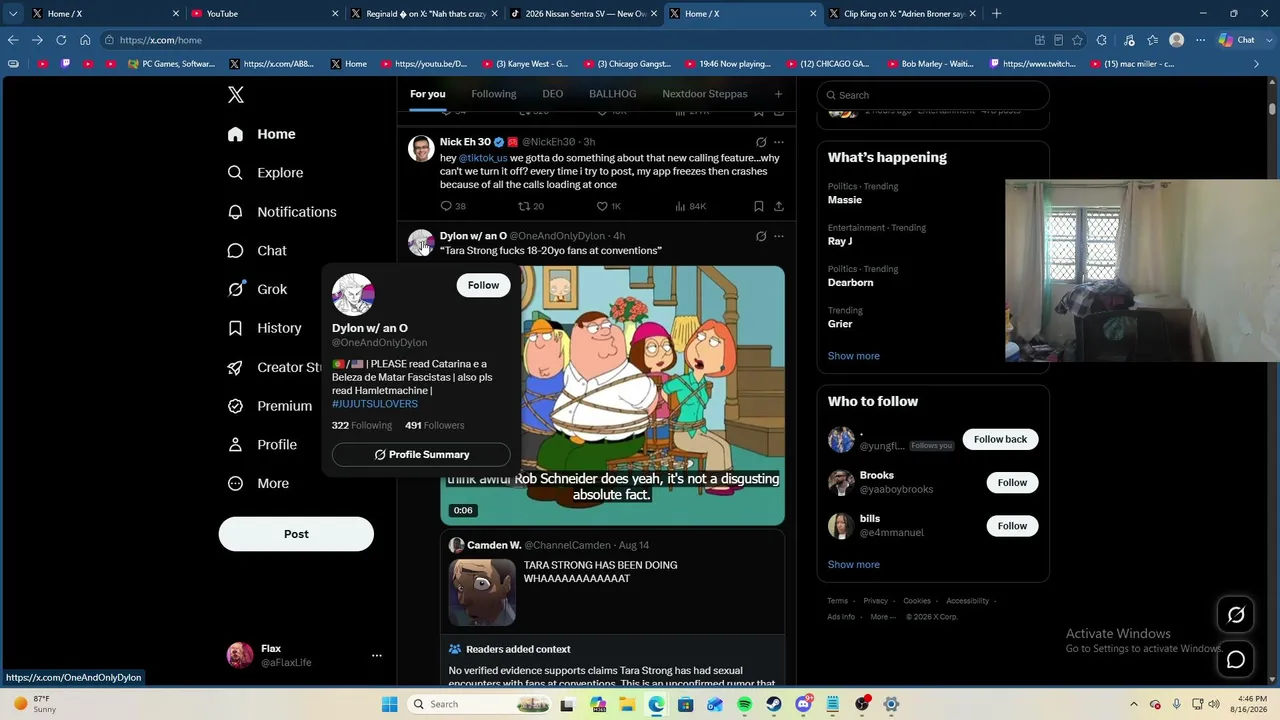Open Notifications in the X sidebar

(x=282, y=212)
